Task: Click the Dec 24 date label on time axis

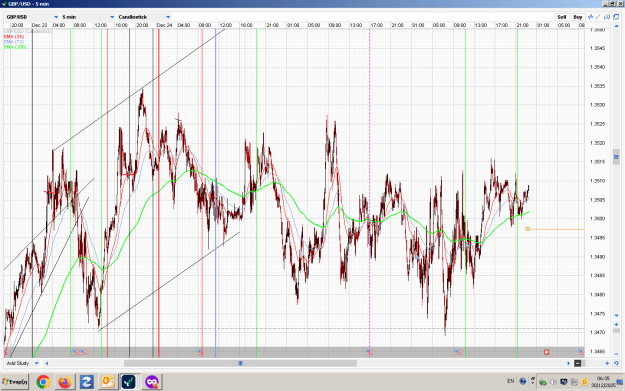Action: click(164, 25)
